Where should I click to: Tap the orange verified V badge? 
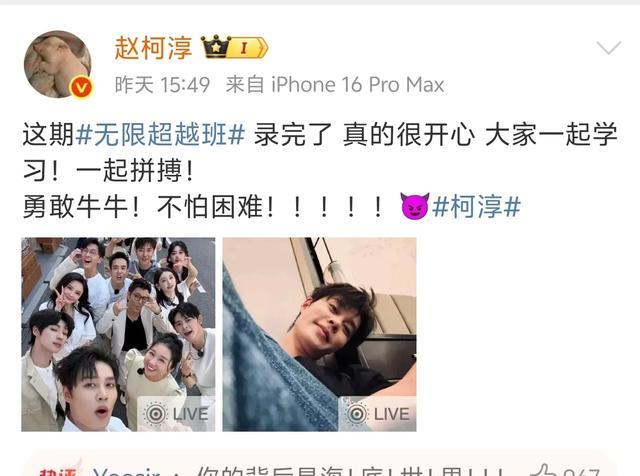[81, 87]
